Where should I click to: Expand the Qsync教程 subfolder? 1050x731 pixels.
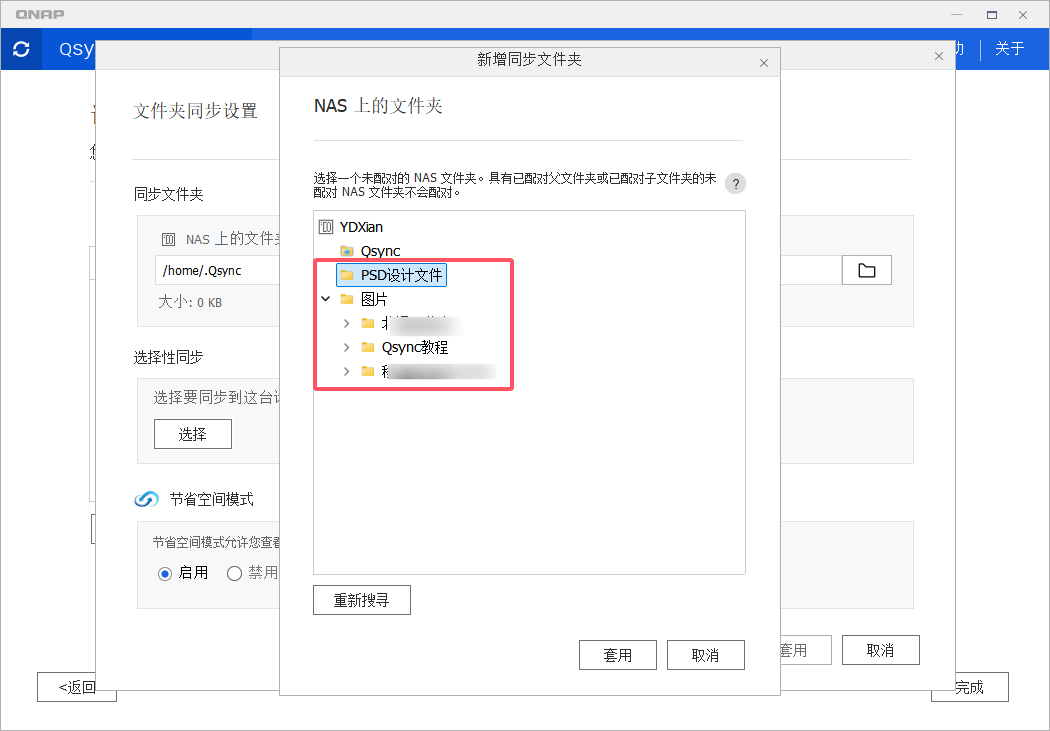coord(346,347)
